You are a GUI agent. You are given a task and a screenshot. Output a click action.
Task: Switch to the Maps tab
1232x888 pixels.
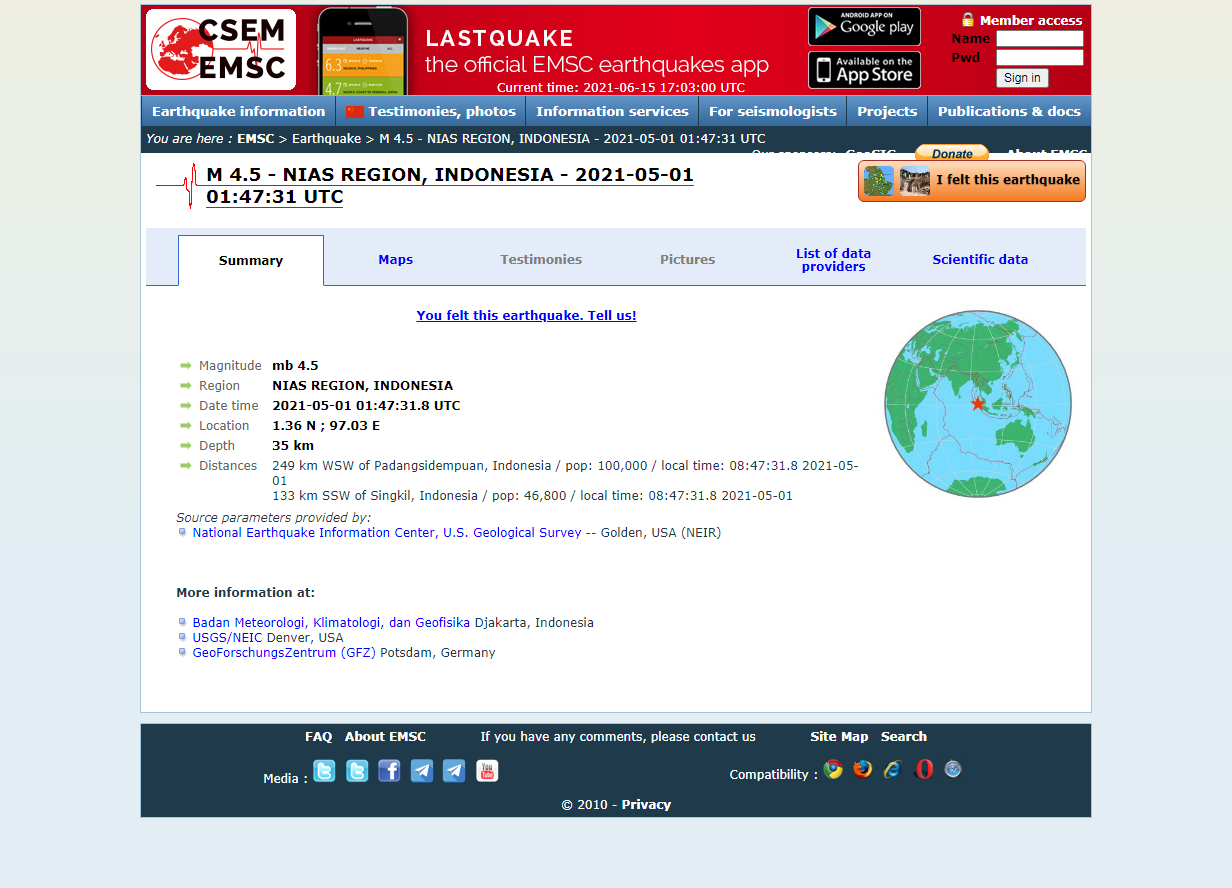point(395,260)
